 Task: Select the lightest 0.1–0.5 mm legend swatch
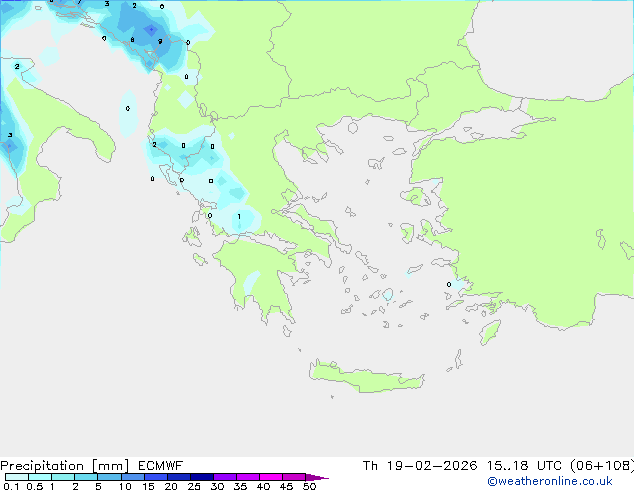point(17,477)
